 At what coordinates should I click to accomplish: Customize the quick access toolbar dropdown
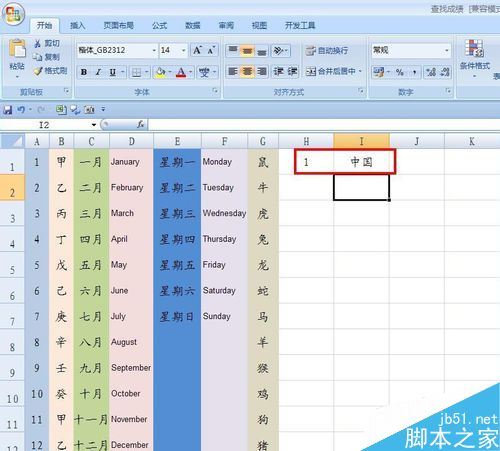103,109
